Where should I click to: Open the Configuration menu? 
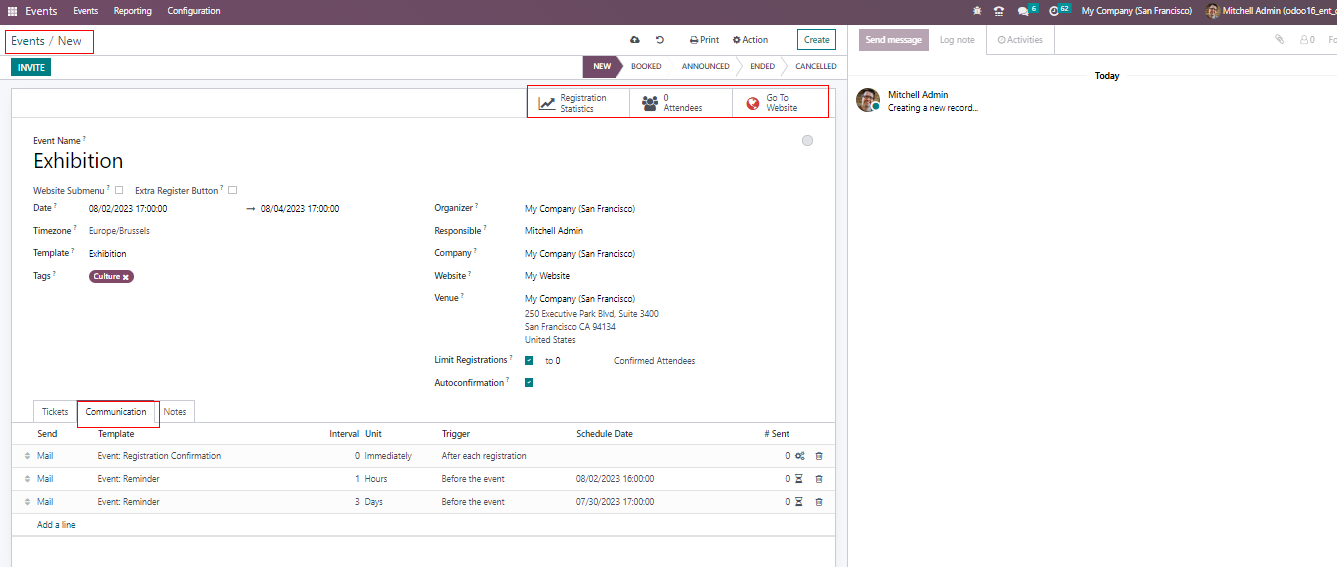click(x=194, y=11)
